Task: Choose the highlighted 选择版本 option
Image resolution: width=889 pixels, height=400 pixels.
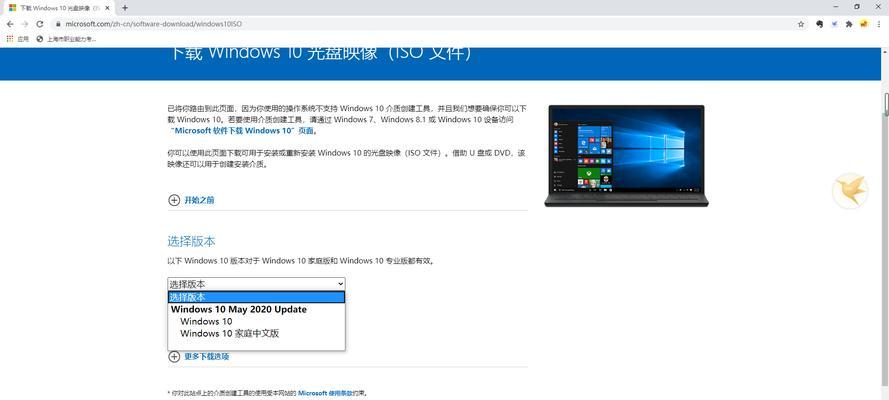Action: 256,297
